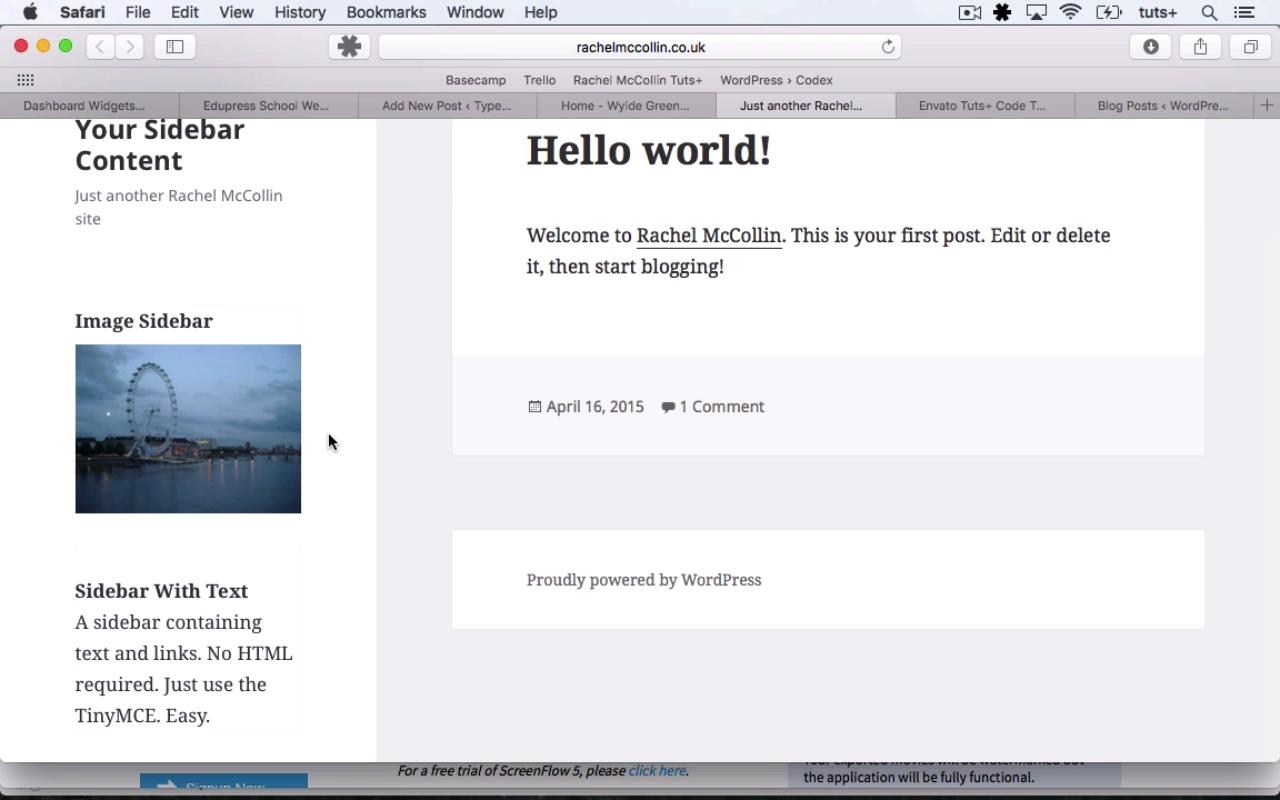Go forward with the forward arrow button
This screenshot has height=800, width=1280.
130,46
